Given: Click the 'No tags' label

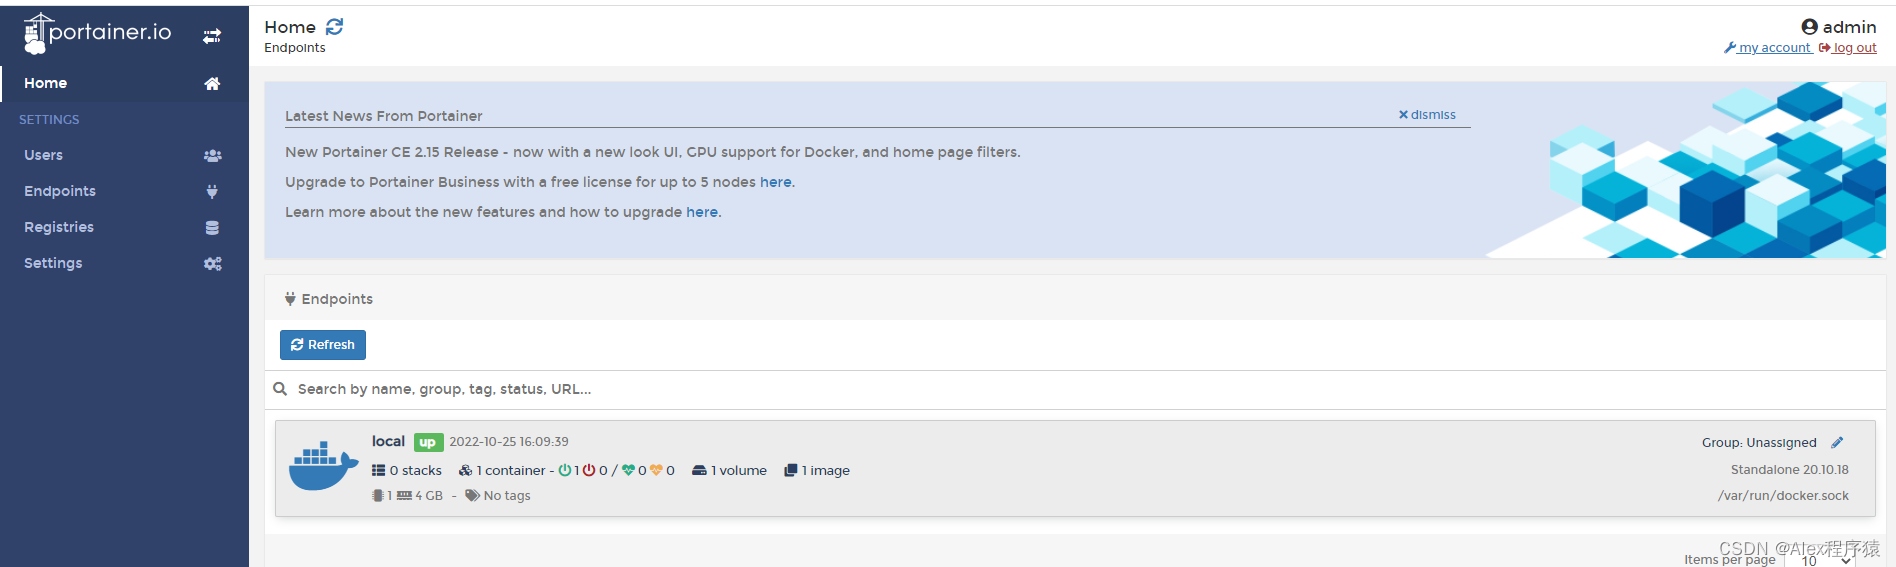Looking at the screenshot, I should [x=507, y=495].
